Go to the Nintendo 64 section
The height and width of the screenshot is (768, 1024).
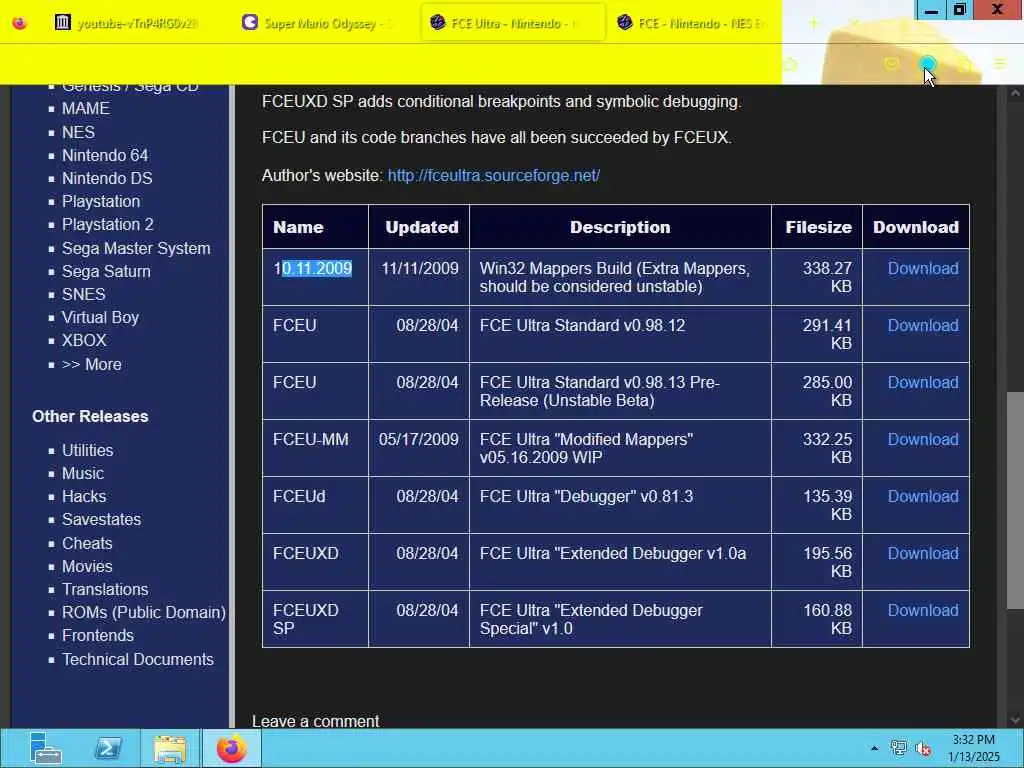click(105, 155)
